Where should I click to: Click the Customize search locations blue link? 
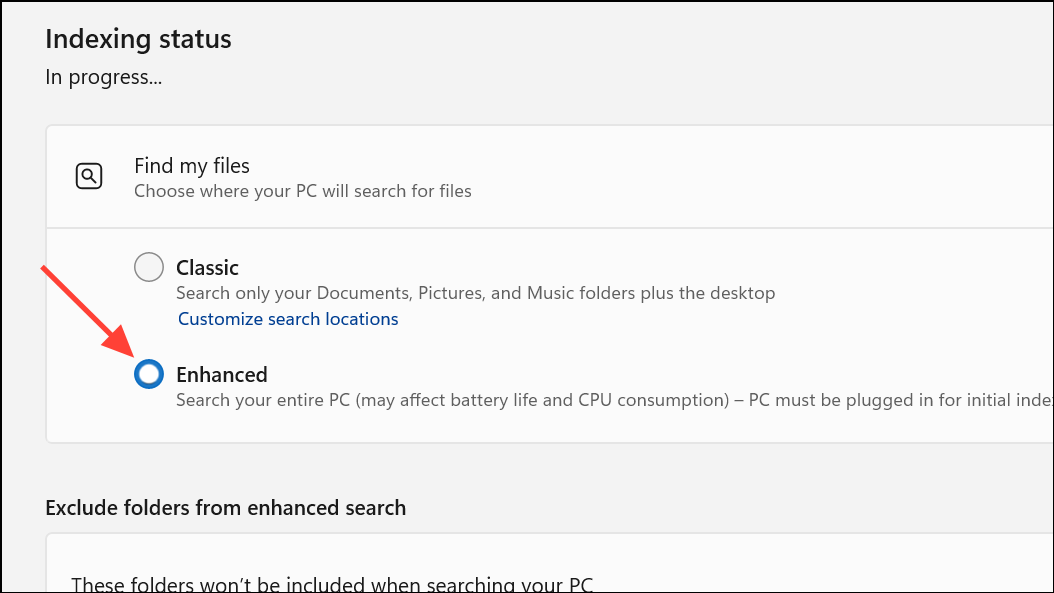click(288, 318)
